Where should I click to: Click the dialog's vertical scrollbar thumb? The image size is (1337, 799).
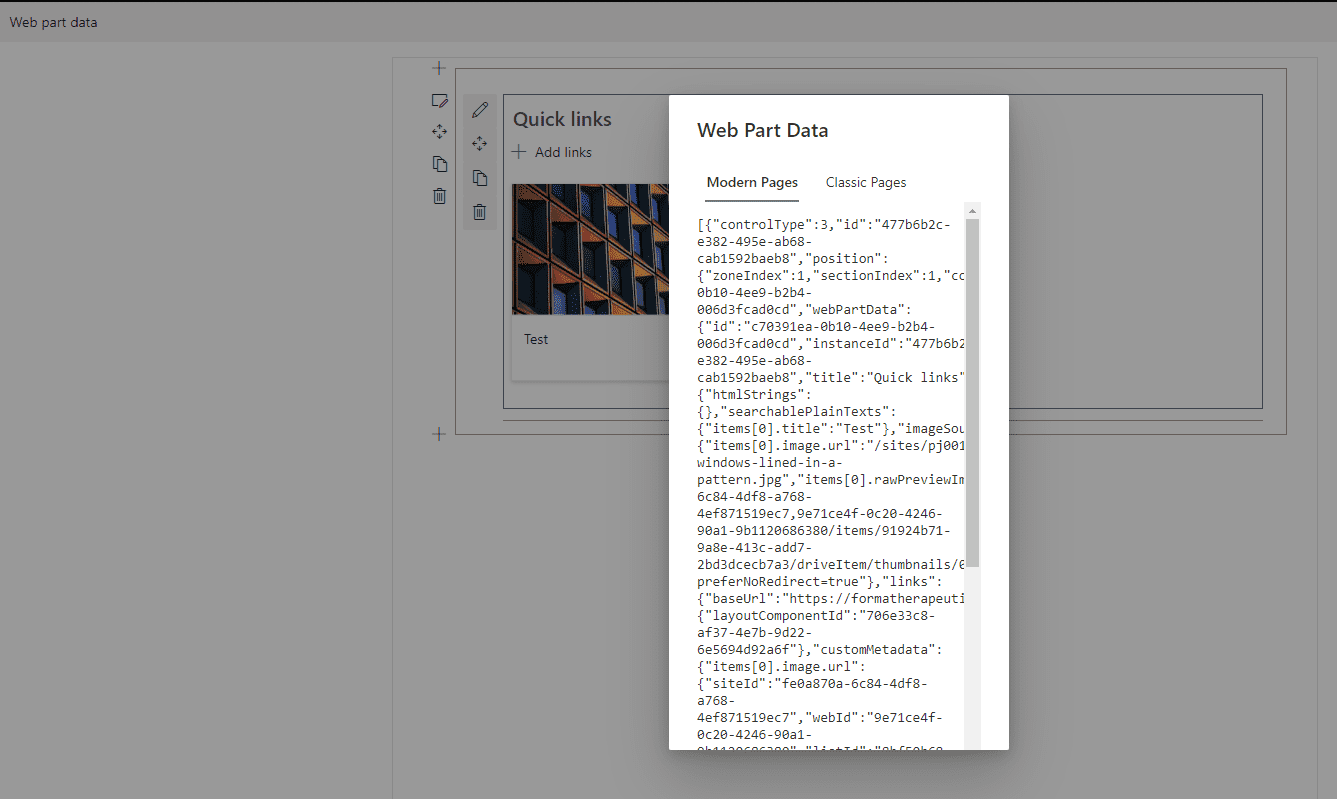972,390
